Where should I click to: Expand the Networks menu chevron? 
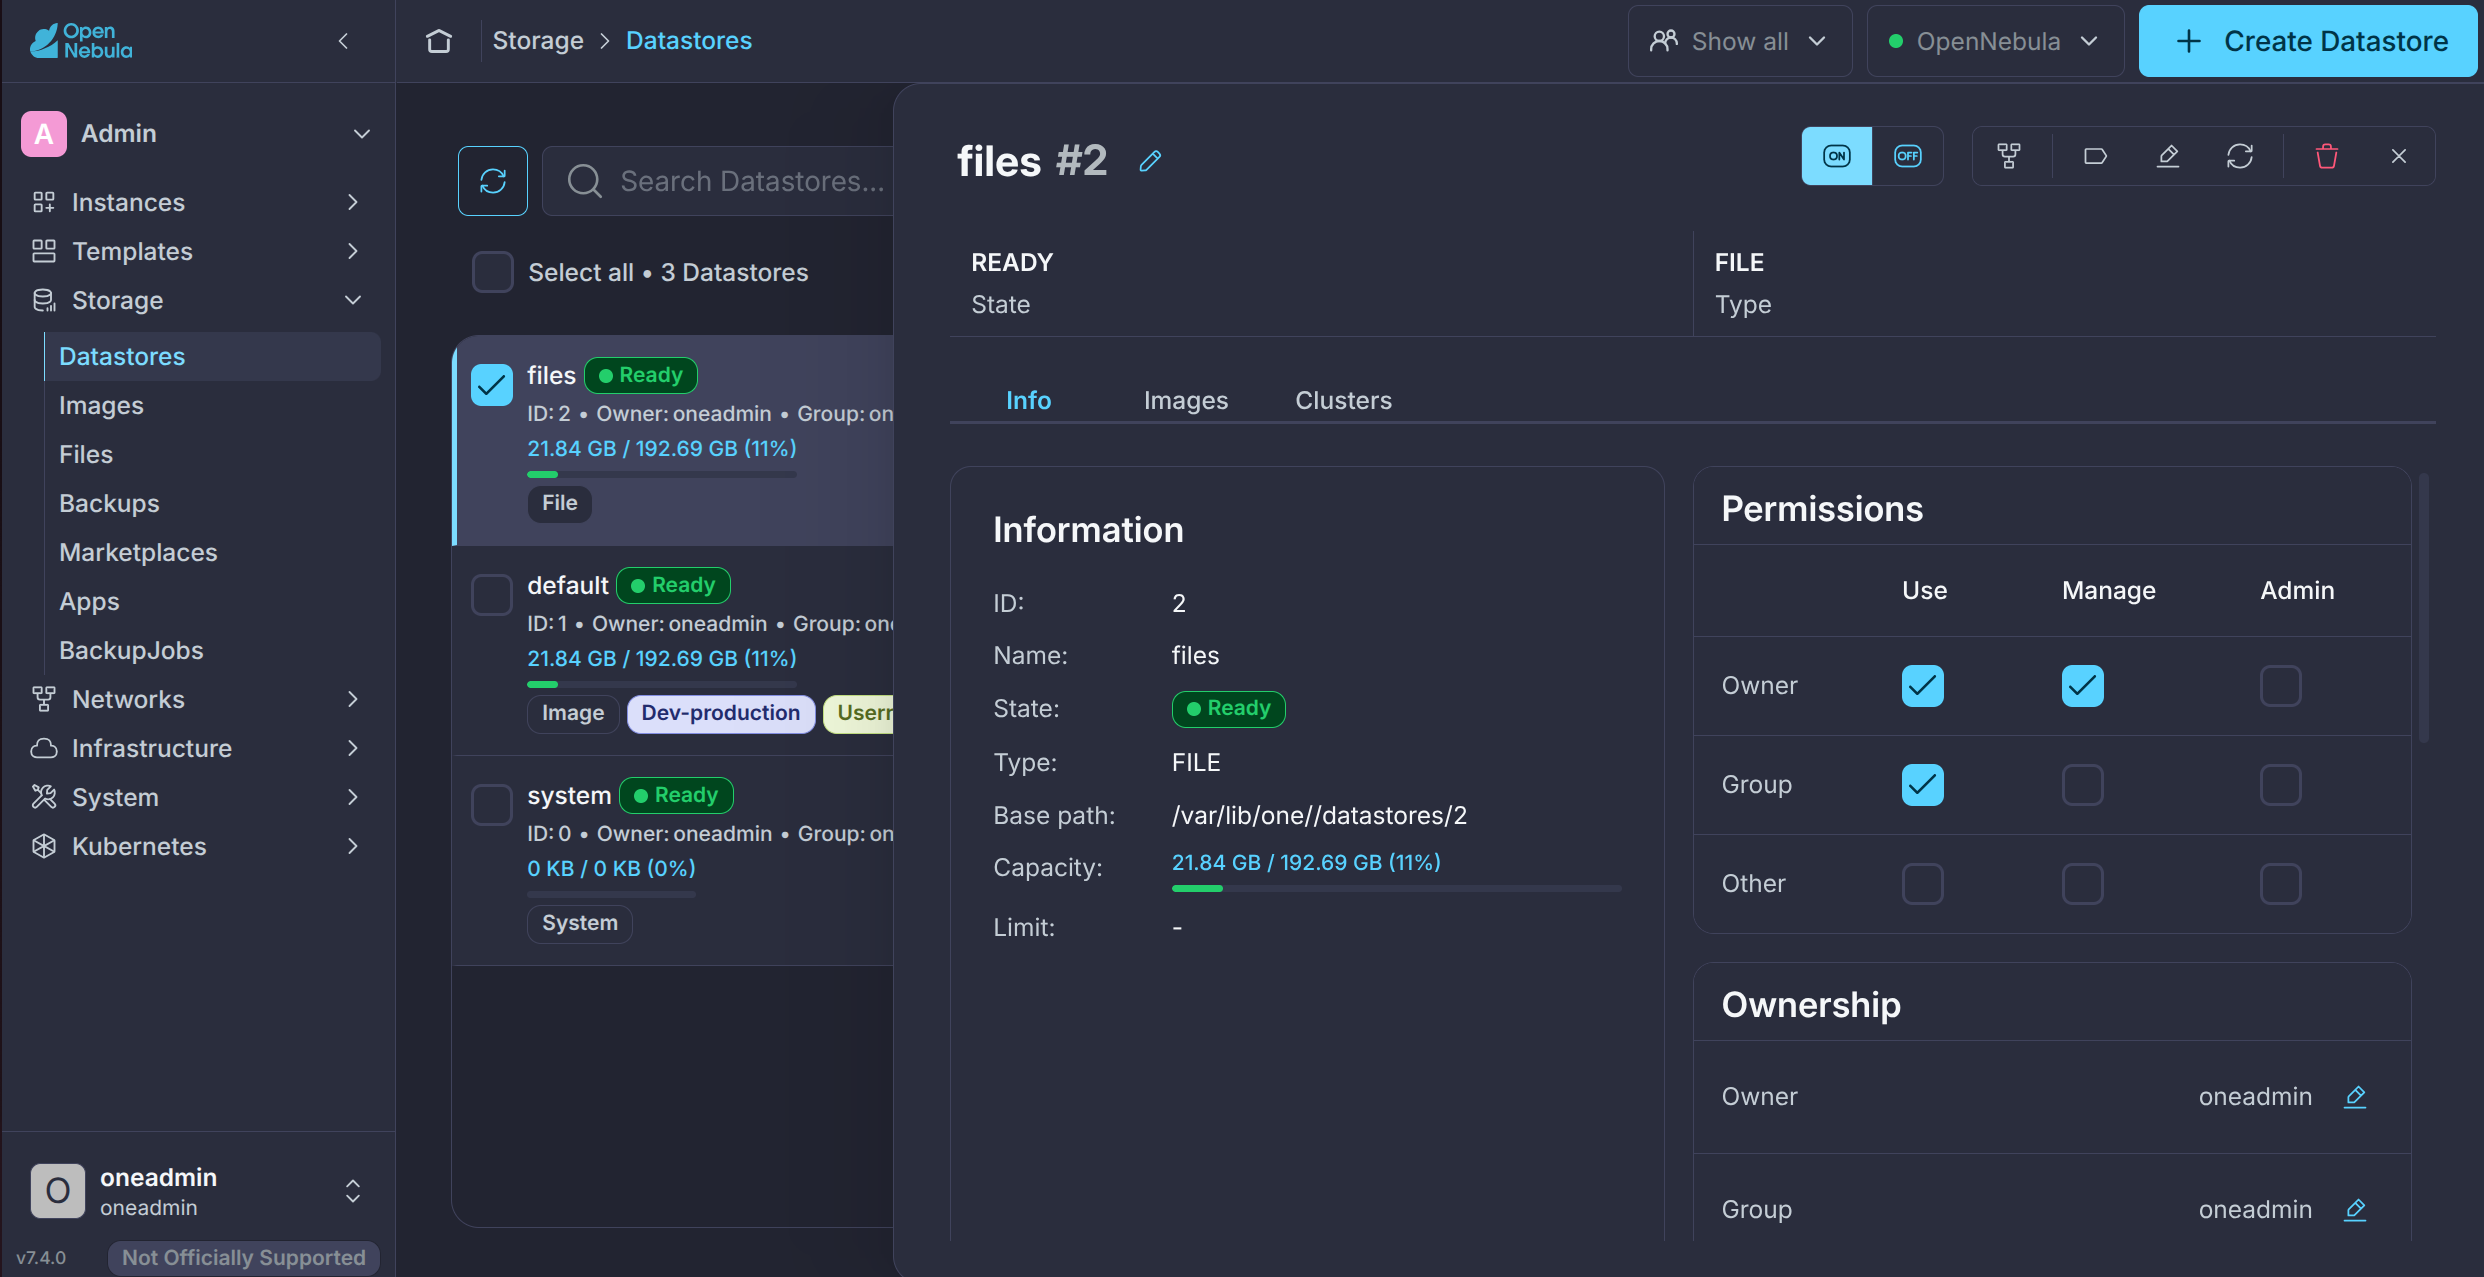[x=353, y=699]
